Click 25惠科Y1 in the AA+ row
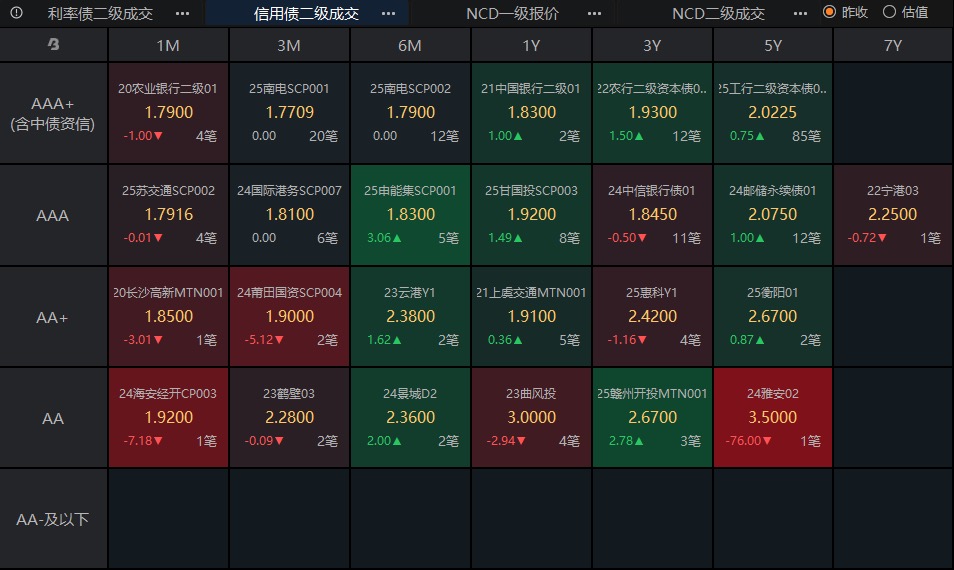This screenshot has height=570, width=954. click(652, 293)
